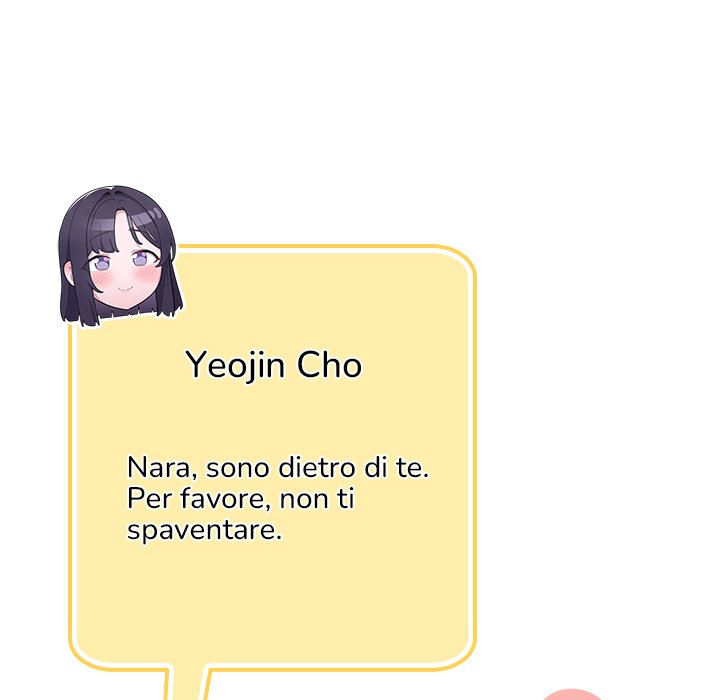This screenshot has height=700, width=720.
Task: Click the empty yellow area below message
Action: (273, 602)
